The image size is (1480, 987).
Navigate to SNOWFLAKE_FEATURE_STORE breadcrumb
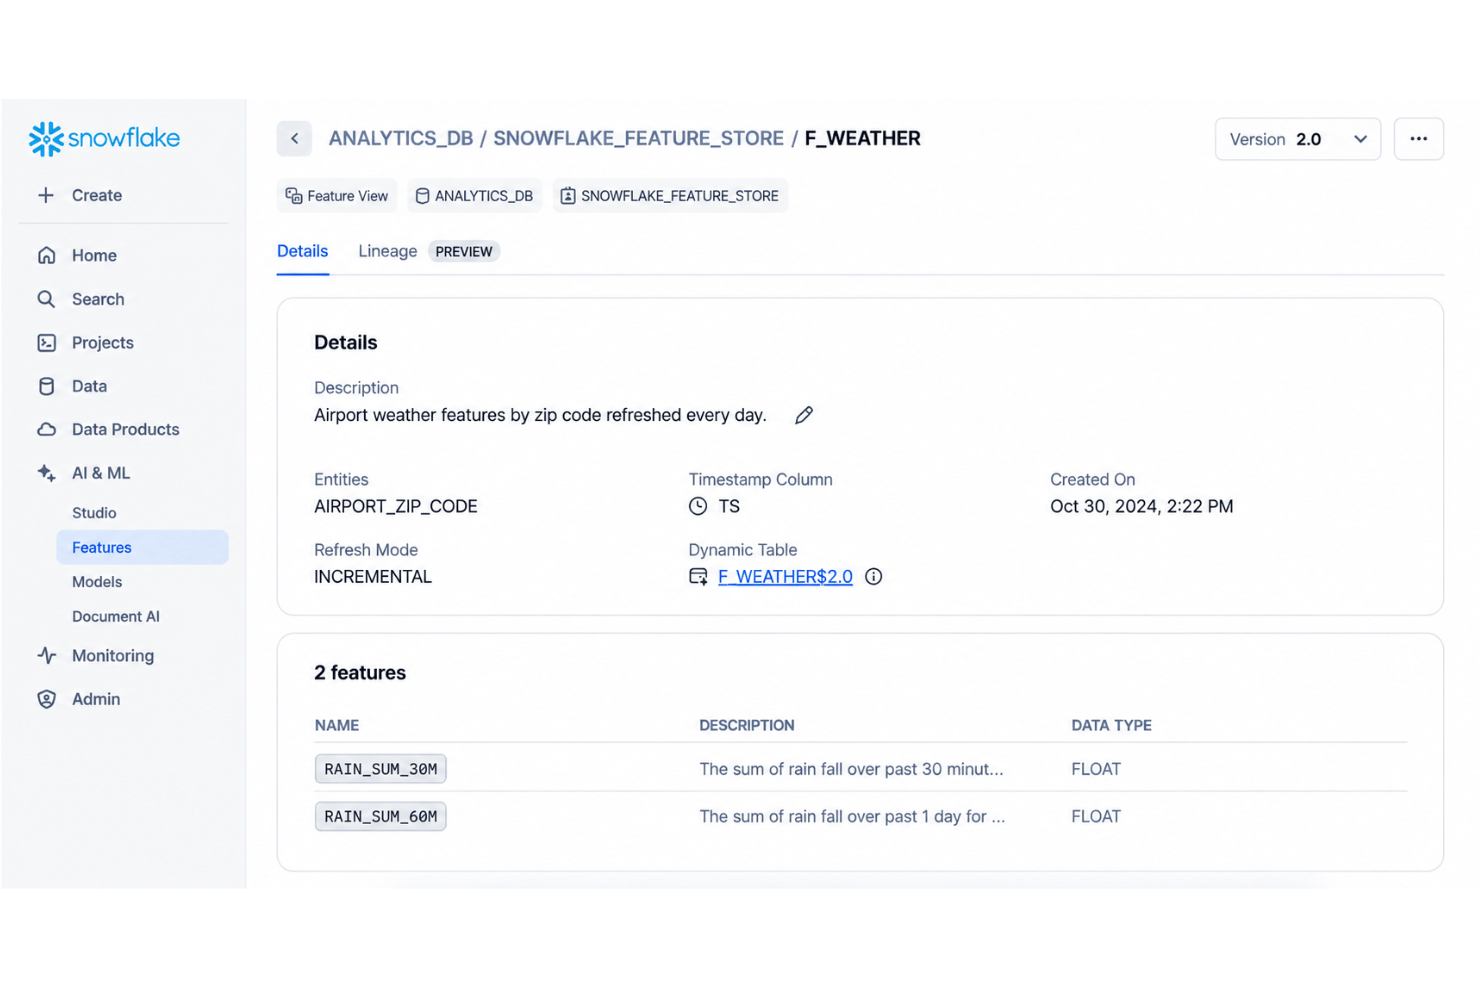pos(638,139)
